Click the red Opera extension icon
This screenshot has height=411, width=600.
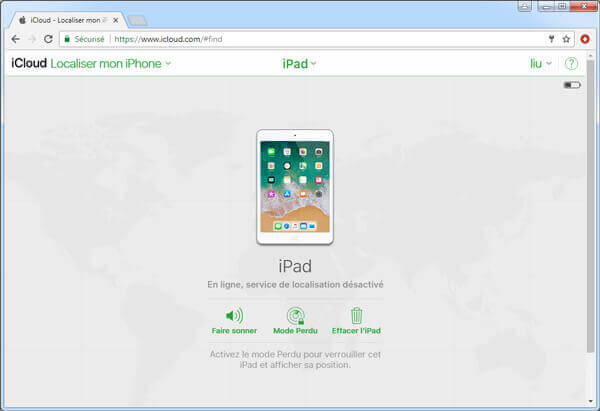coord(585,39)
